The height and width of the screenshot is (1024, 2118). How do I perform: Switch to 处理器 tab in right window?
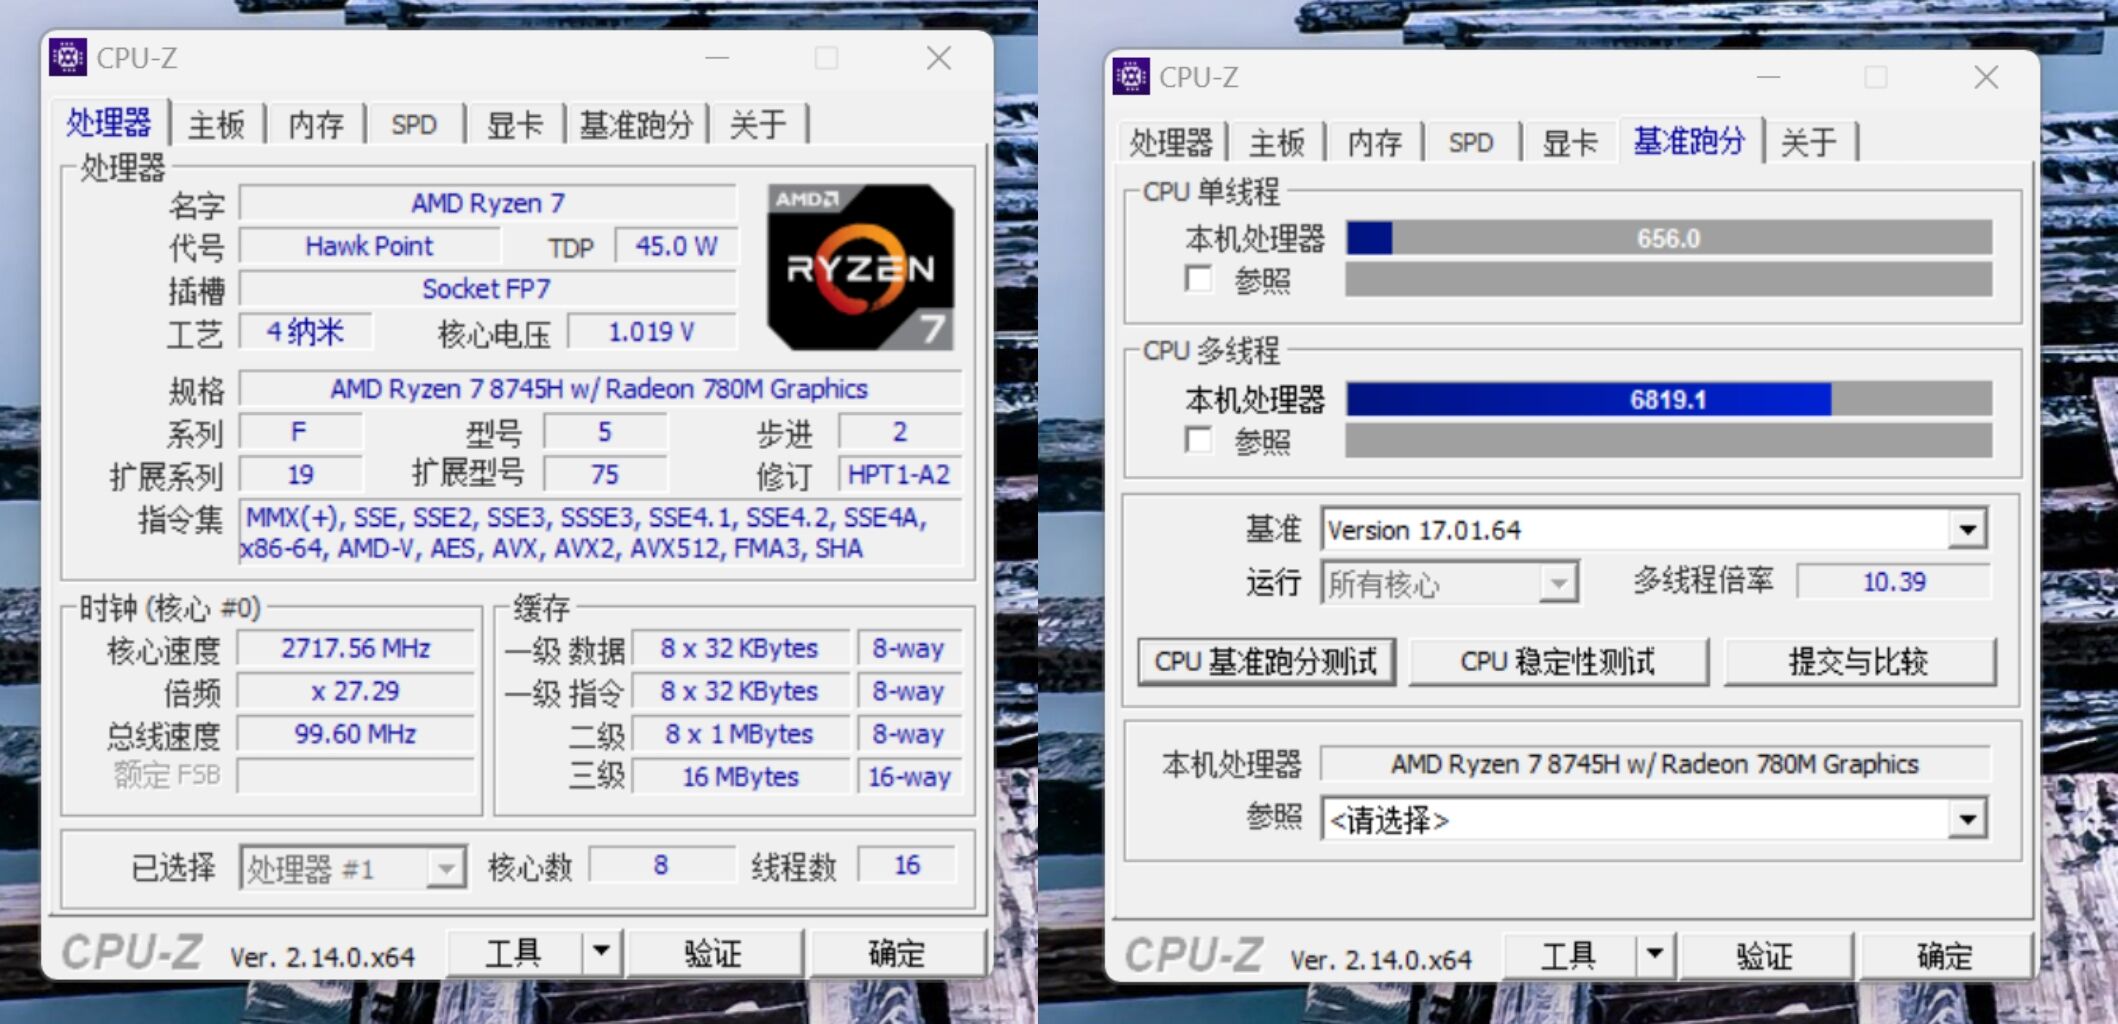coord(1170,142)
